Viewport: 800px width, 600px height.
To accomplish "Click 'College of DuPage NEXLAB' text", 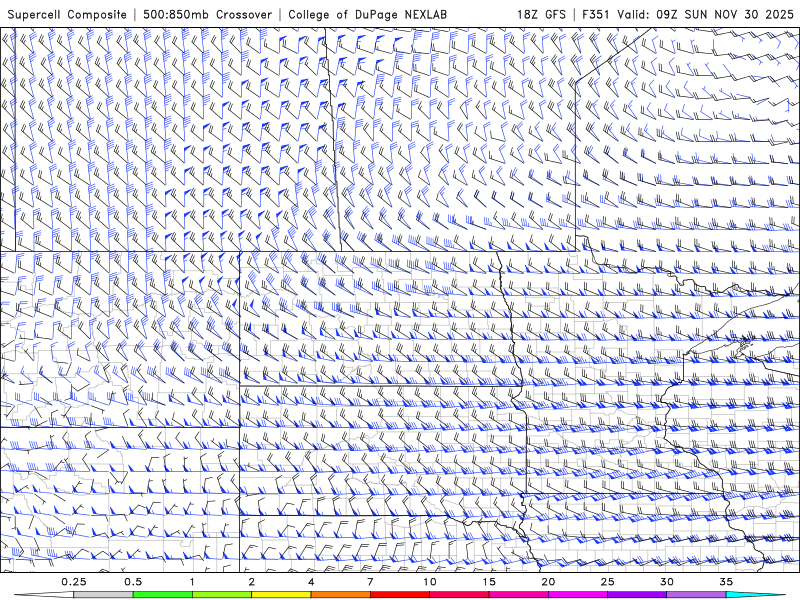I will [367, 14].
